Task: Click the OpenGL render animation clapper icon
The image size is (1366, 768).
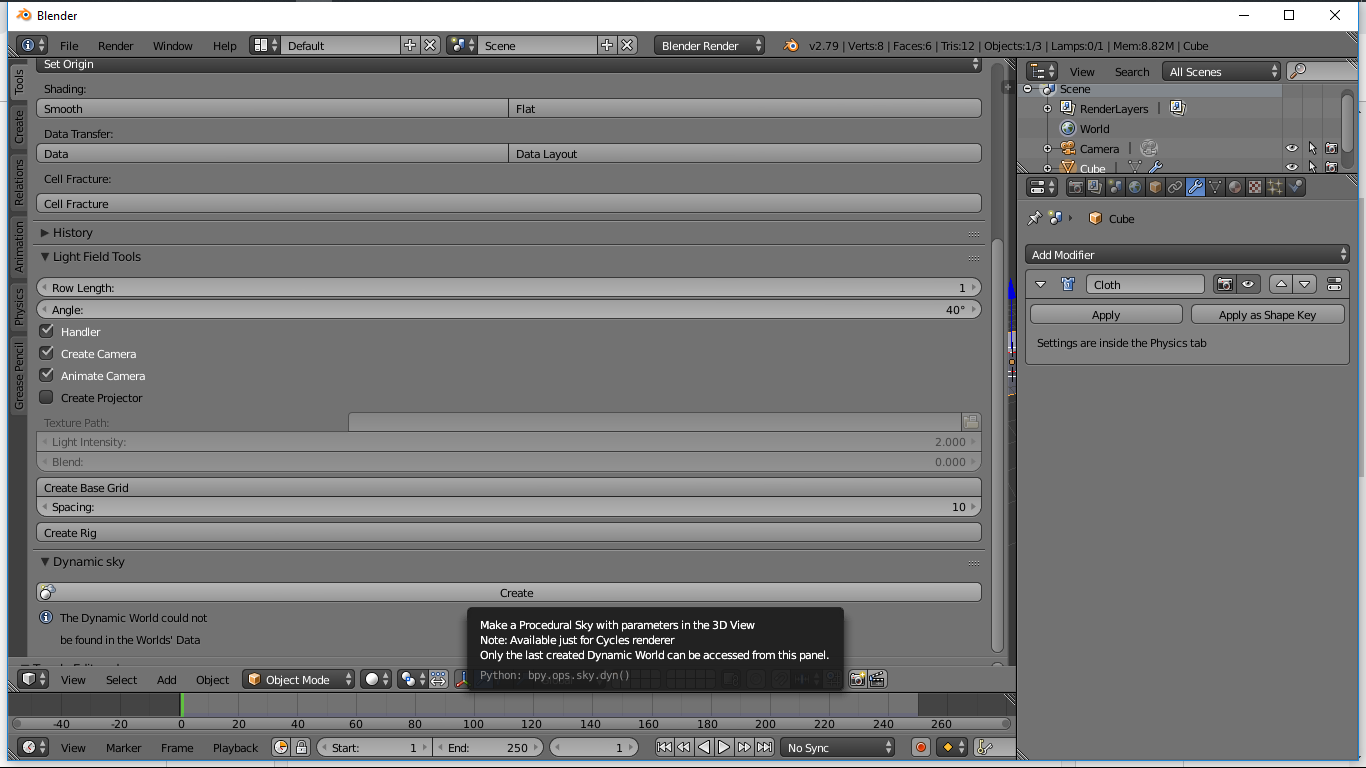Action: (877, 679)
